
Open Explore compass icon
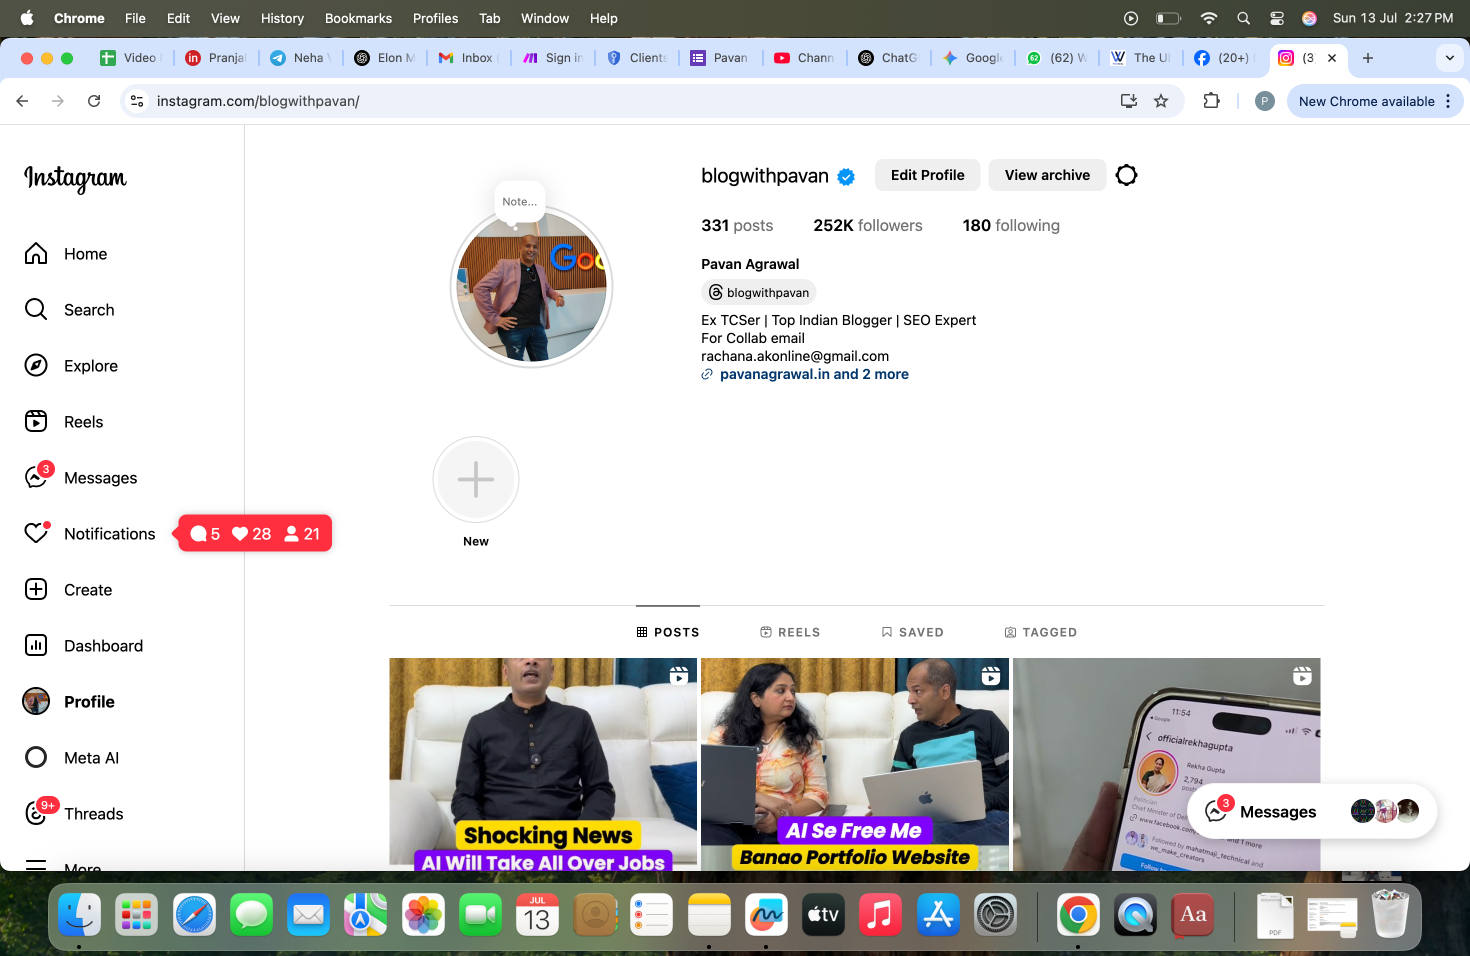[x=36, y=366]
